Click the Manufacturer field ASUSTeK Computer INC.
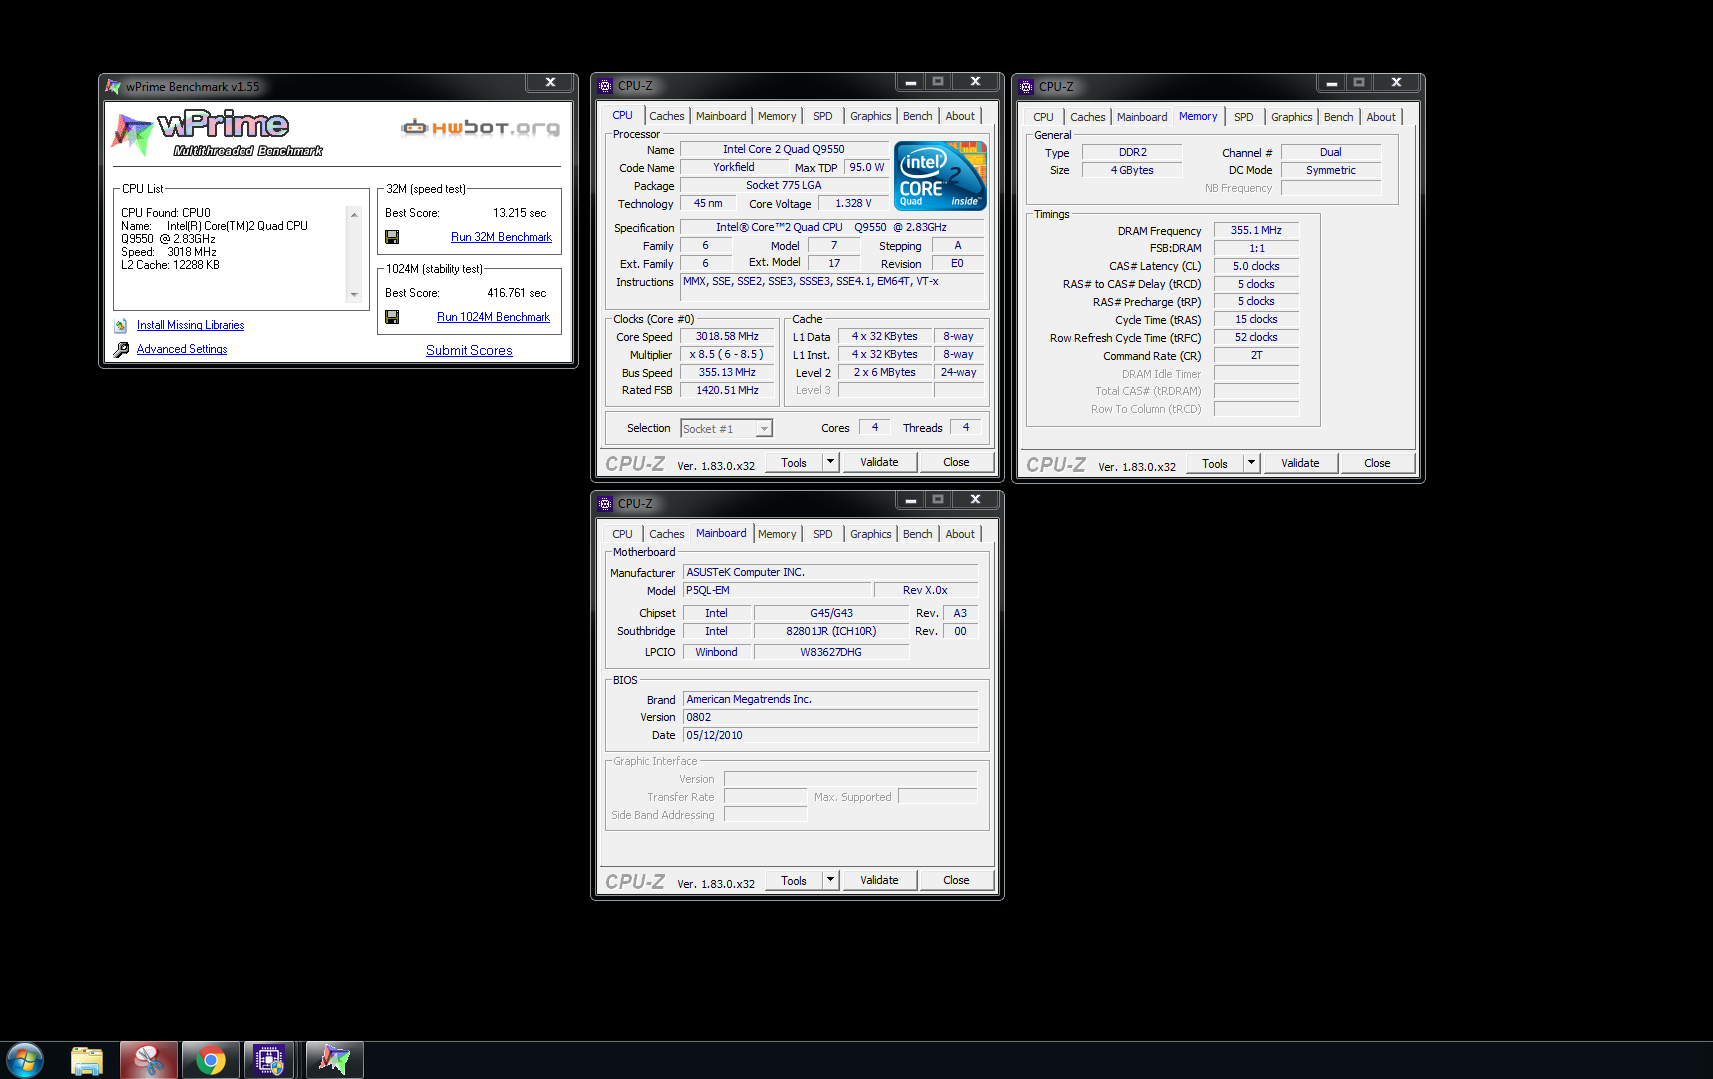The height and width of the screenshot is (1079, 1713). (x=830, y=572)
